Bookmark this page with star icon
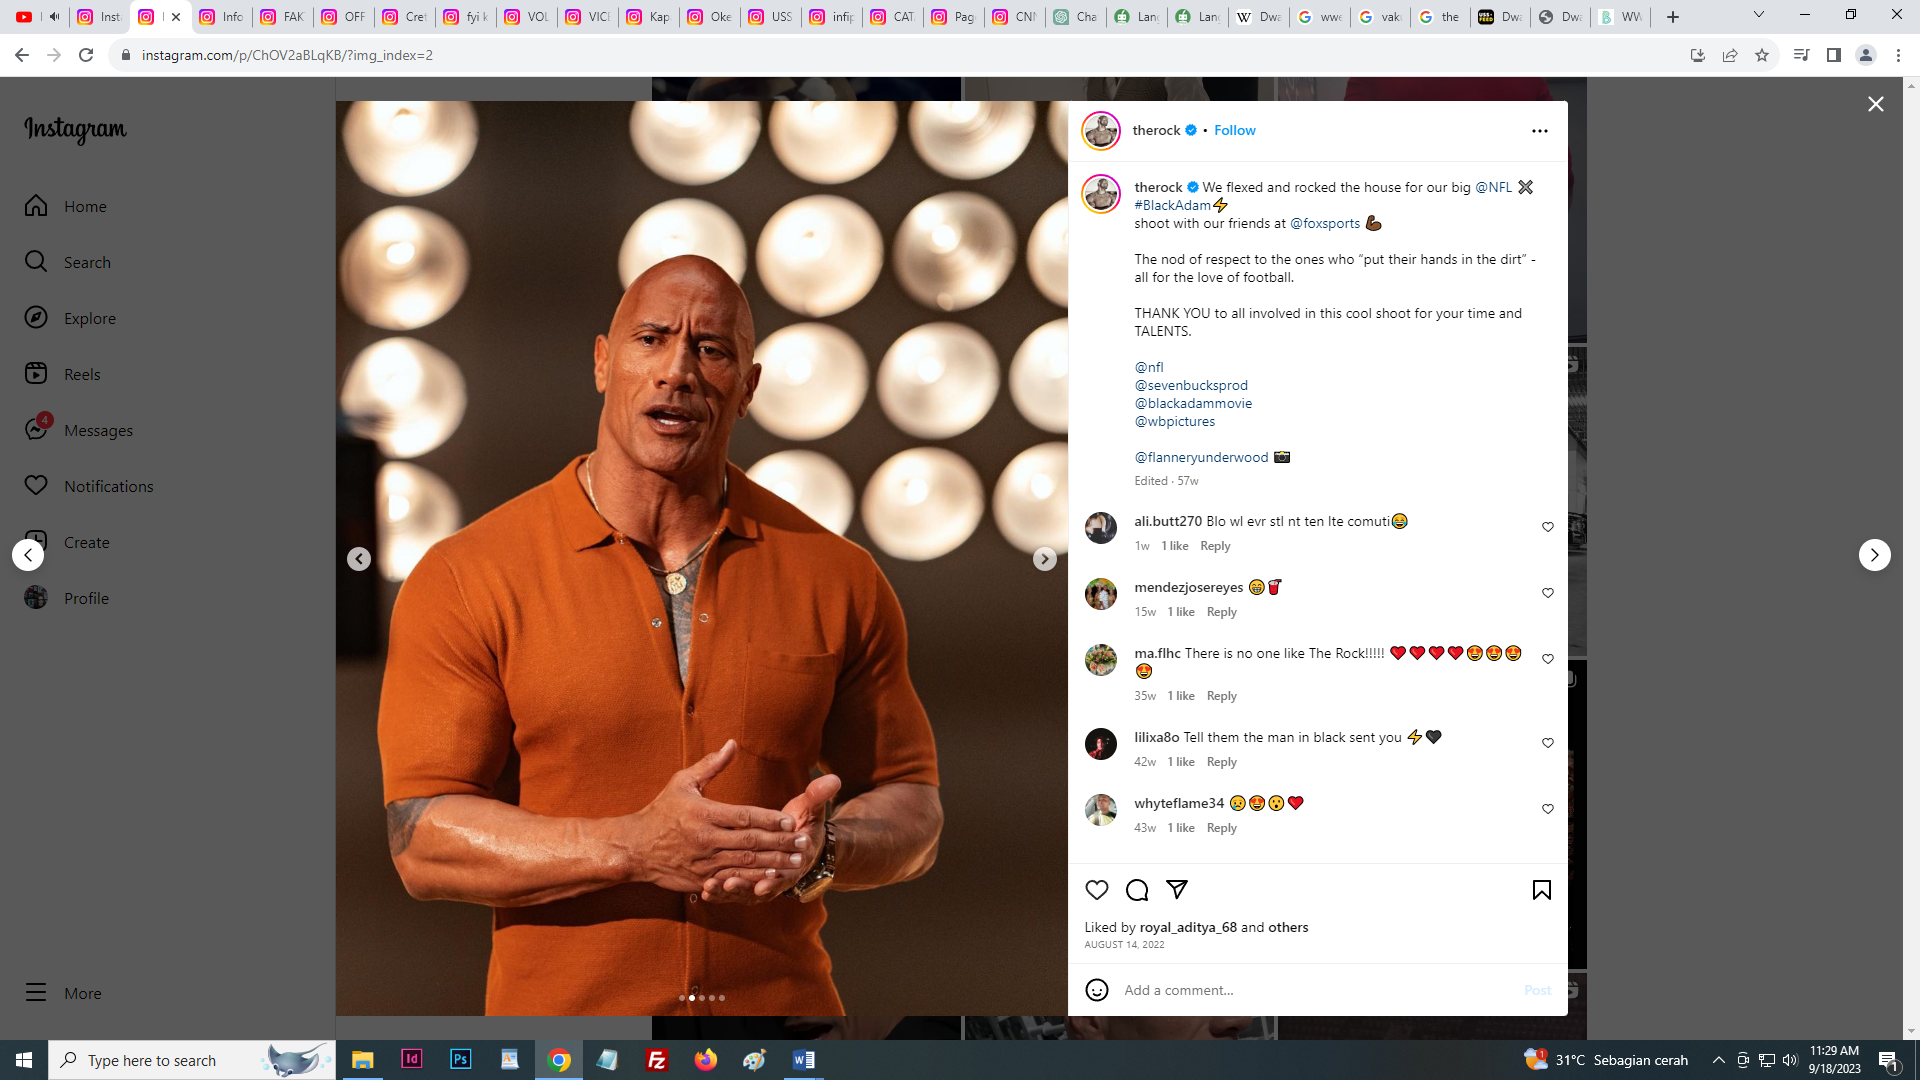The image size is (1920, 1080). coord(1762,55)
